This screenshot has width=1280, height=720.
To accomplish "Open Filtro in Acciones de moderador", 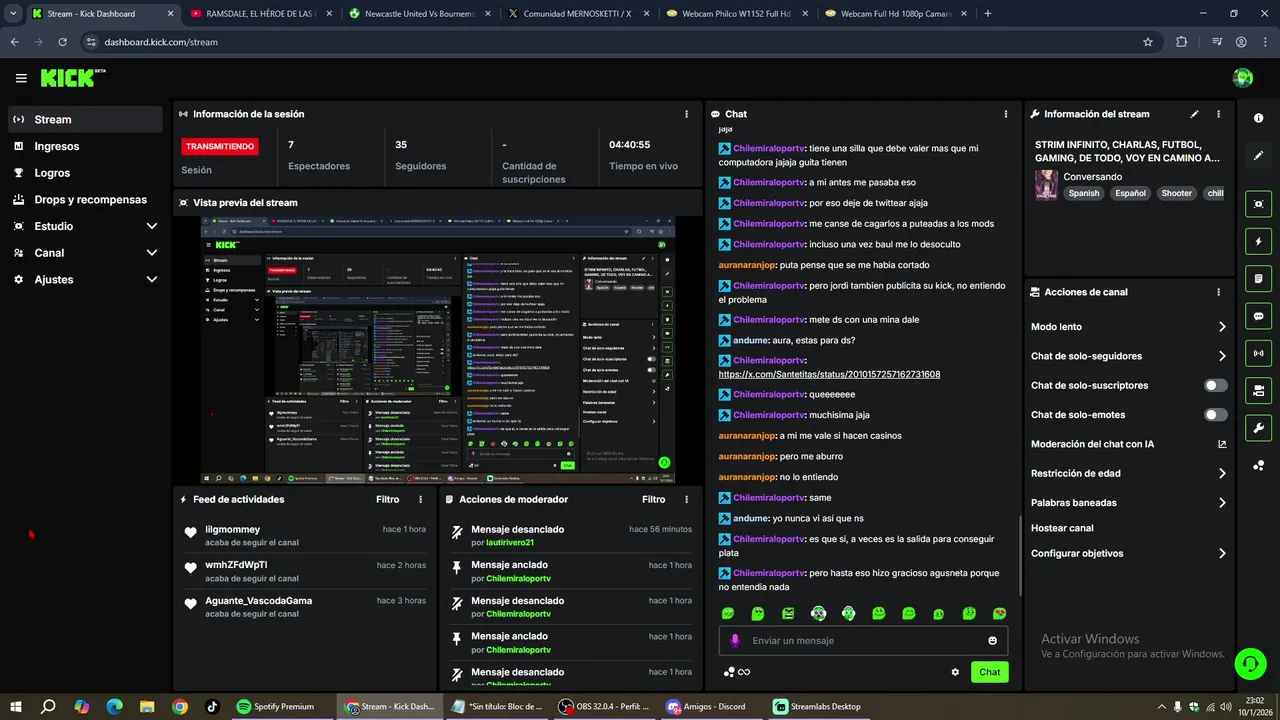I will pyautogui.click(x=653, y=499).
